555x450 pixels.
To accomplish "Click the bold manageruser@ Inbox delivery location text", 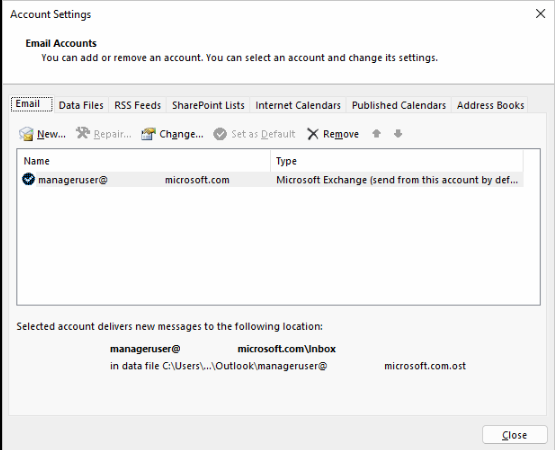I will click(x=223, y=349).
